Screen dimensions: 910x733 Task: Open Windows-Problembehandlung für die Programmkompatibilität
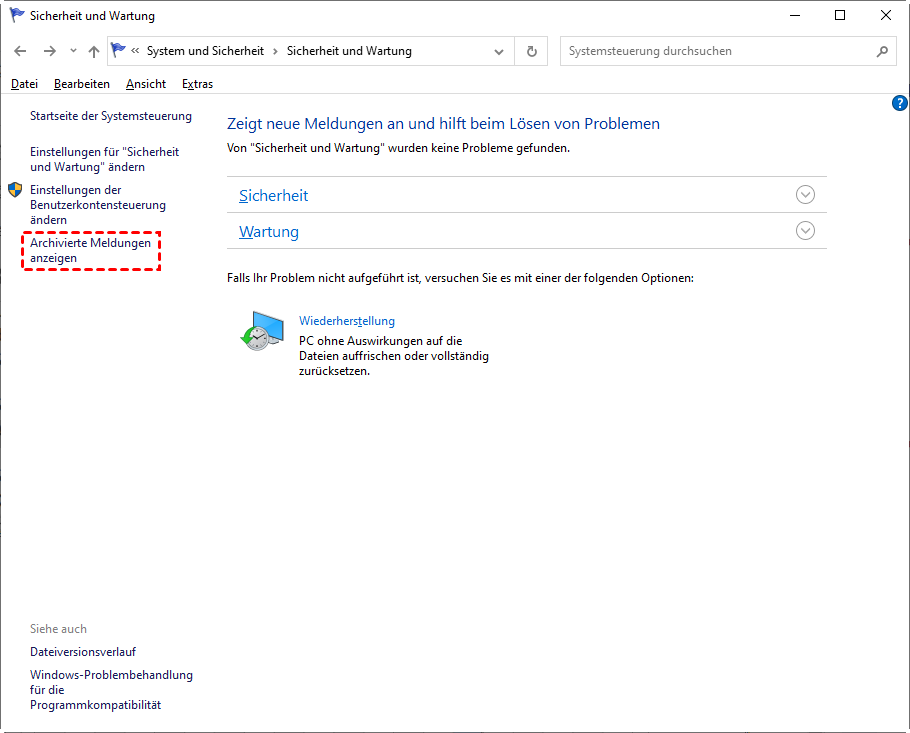click(111, 689)
